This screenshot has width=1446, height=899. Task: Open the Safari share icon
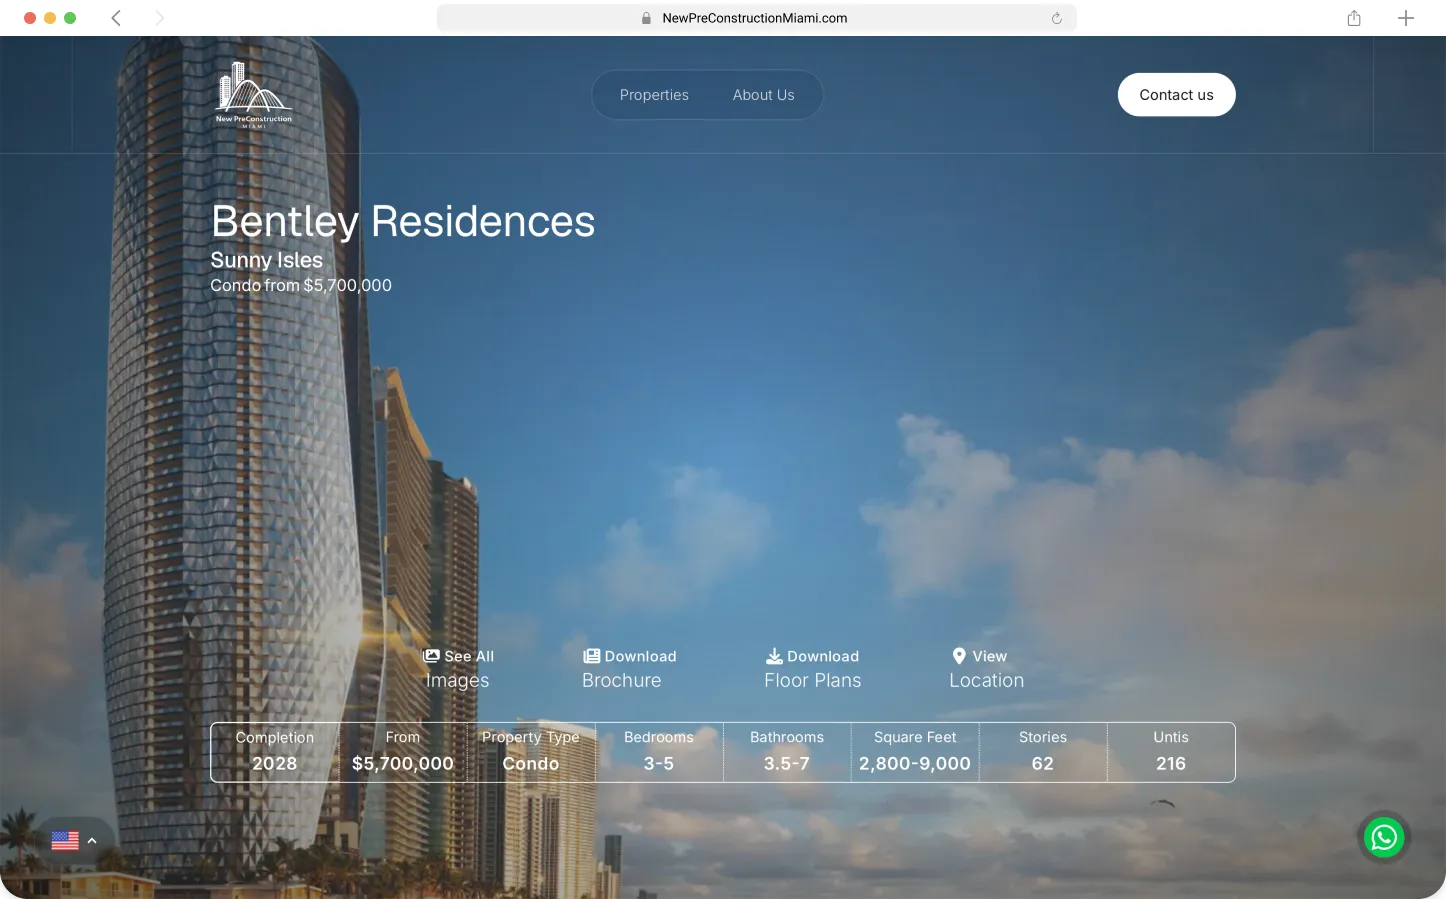pos(1354,18)
